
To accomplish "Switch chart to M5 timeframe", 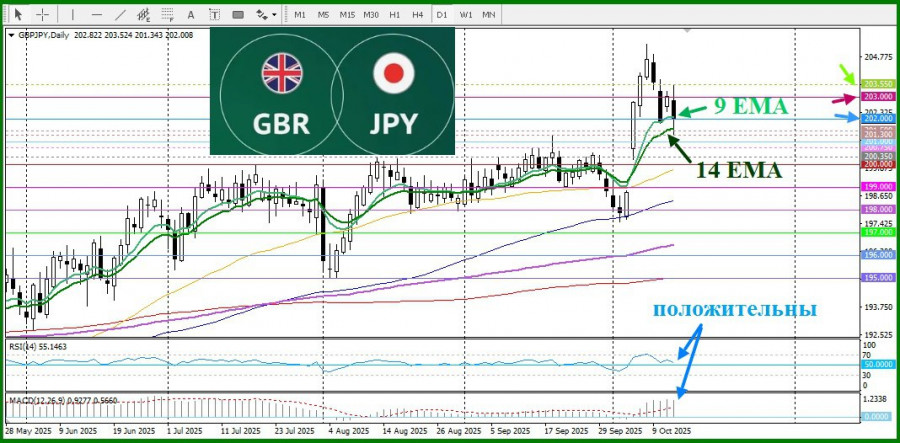I will [324, 15].
